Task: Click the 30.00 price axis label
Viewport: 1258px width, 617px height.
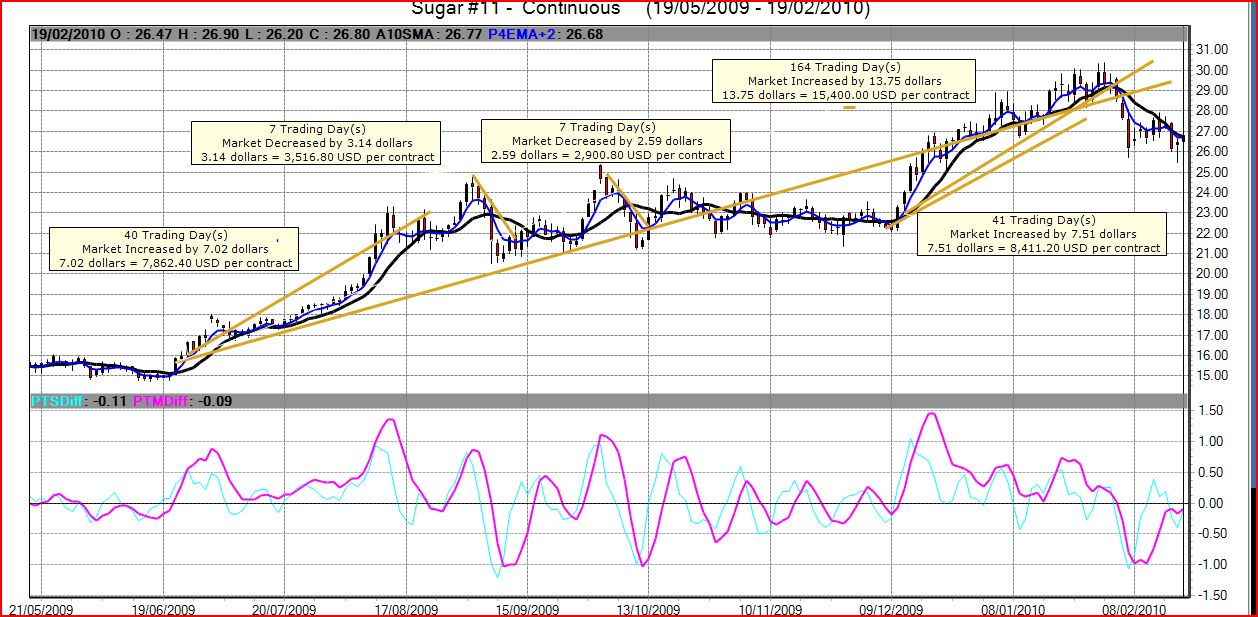Action: pos(1212,70)
